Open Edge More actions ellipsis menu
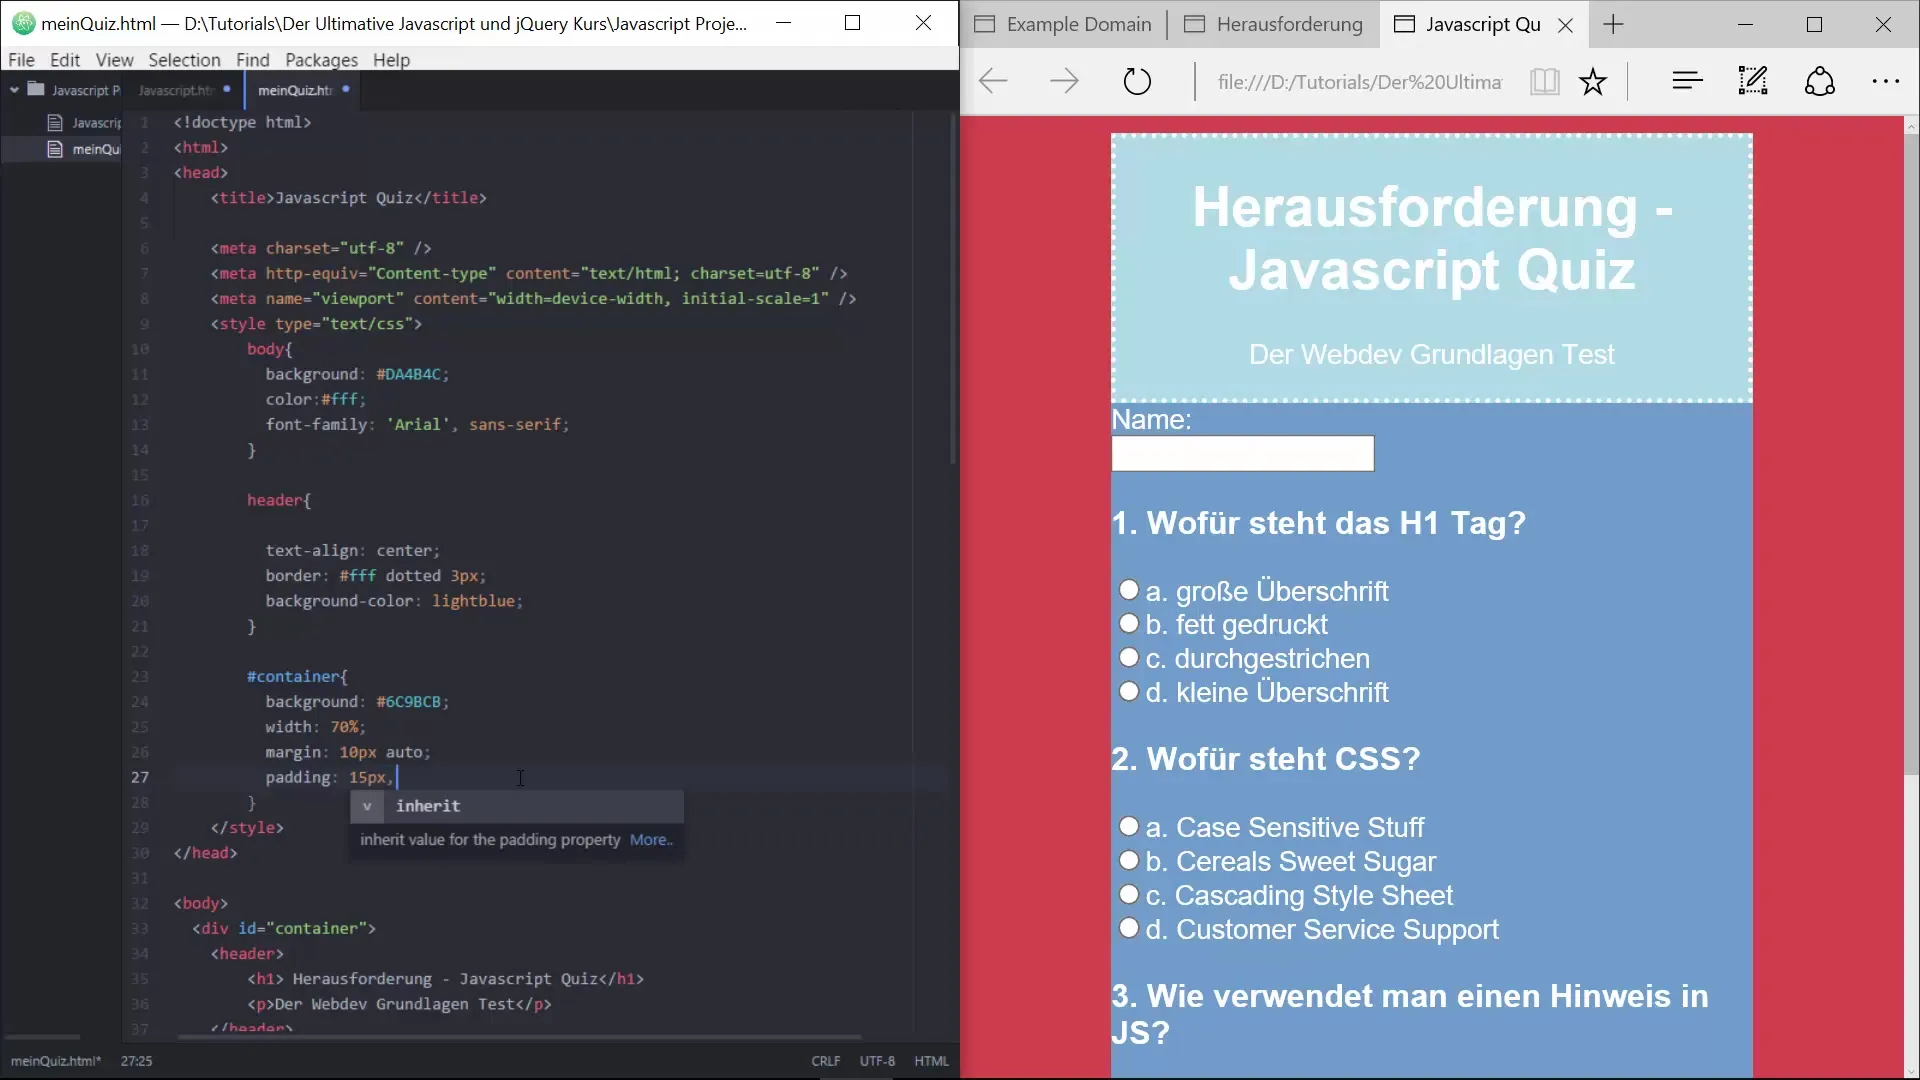Screen dimensions: 1920x1080 (x=1886, y=82)
